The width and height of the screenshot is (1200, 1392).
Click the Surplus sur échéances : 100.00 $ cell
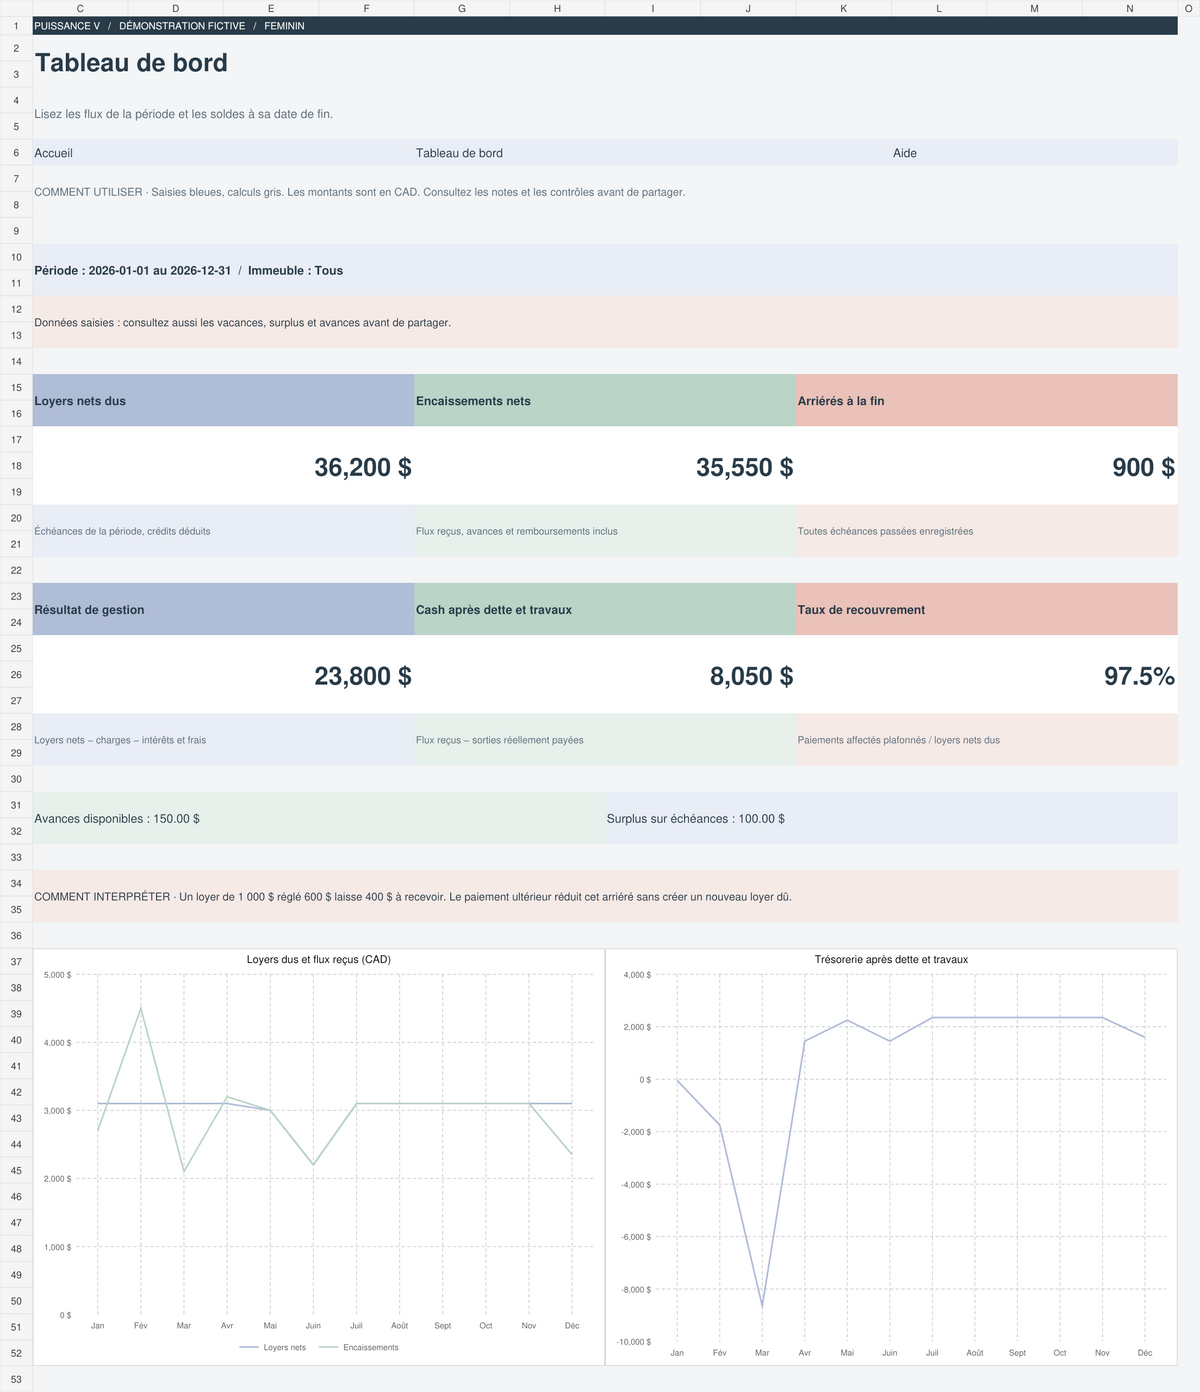(x=891, y=819)
